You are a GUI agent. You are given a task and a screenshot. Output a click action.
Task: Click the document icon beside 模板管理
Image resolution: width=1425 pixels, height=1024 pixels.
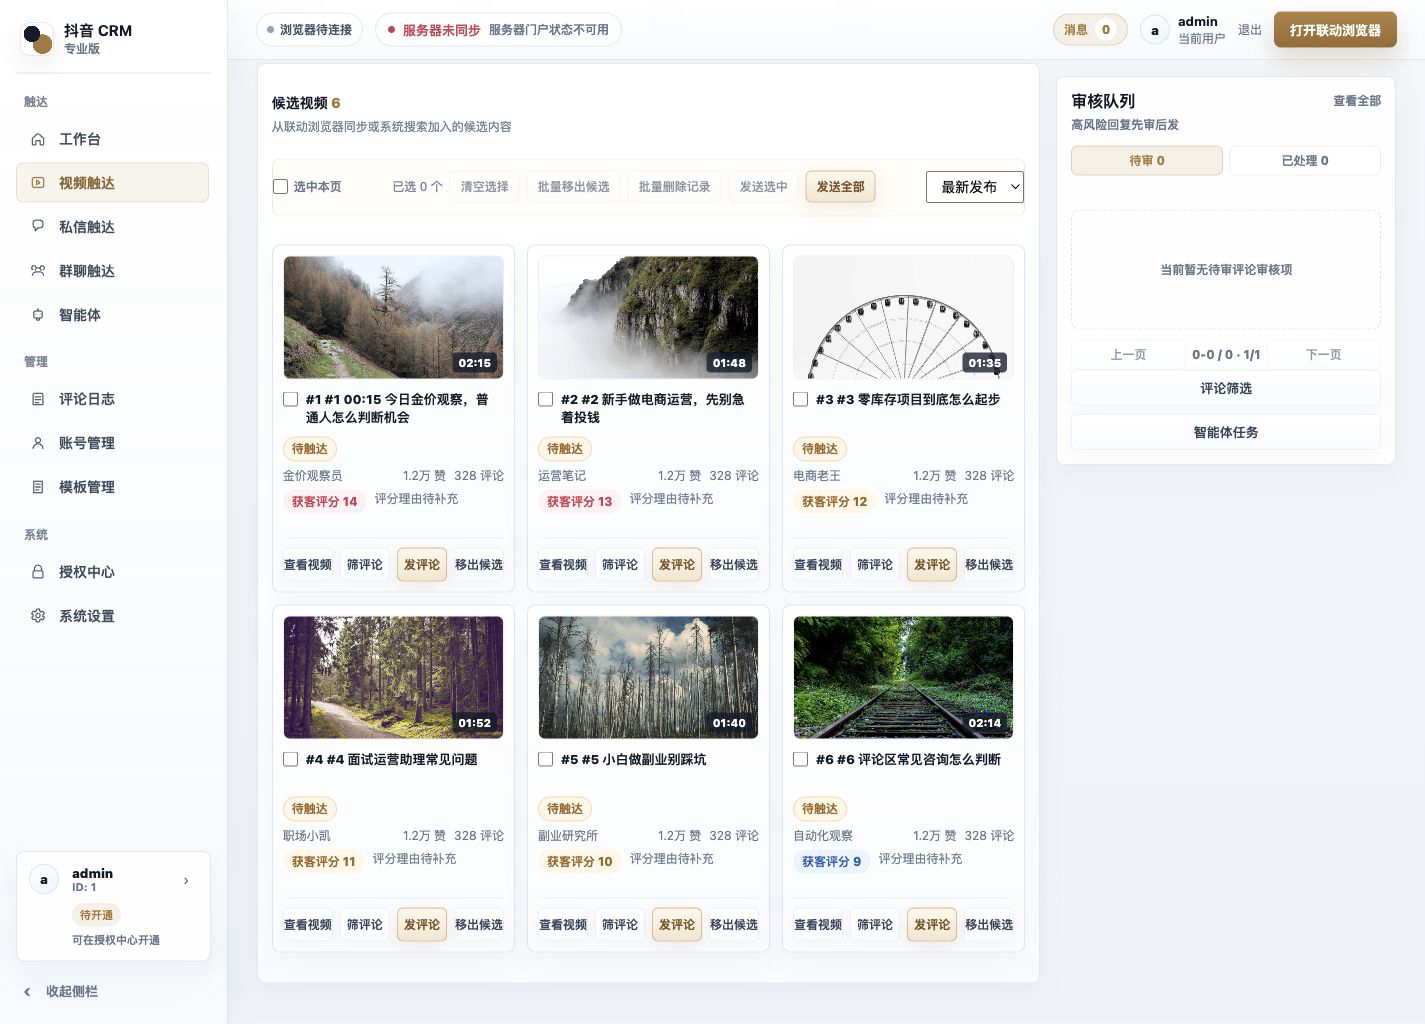click(38, 487)
